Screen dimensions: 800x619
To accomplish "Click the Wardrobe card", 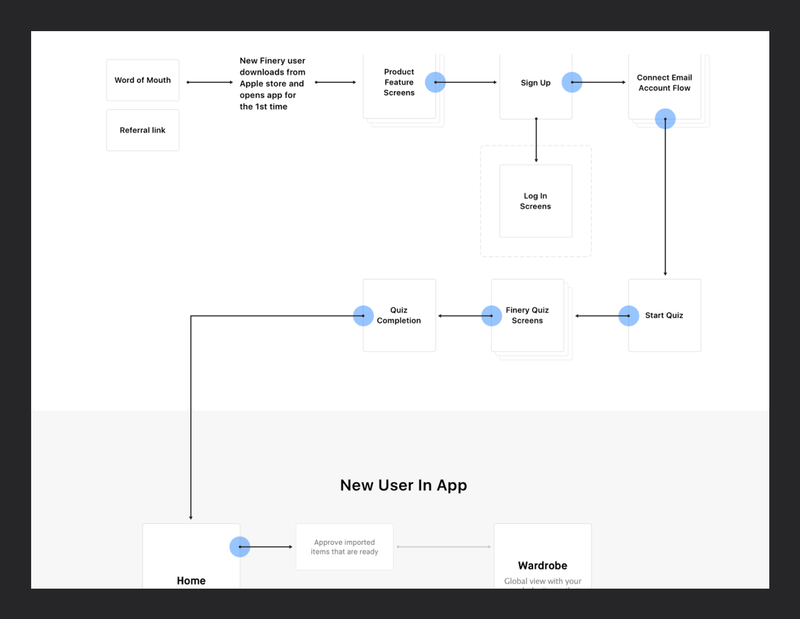I will [543, 560].
